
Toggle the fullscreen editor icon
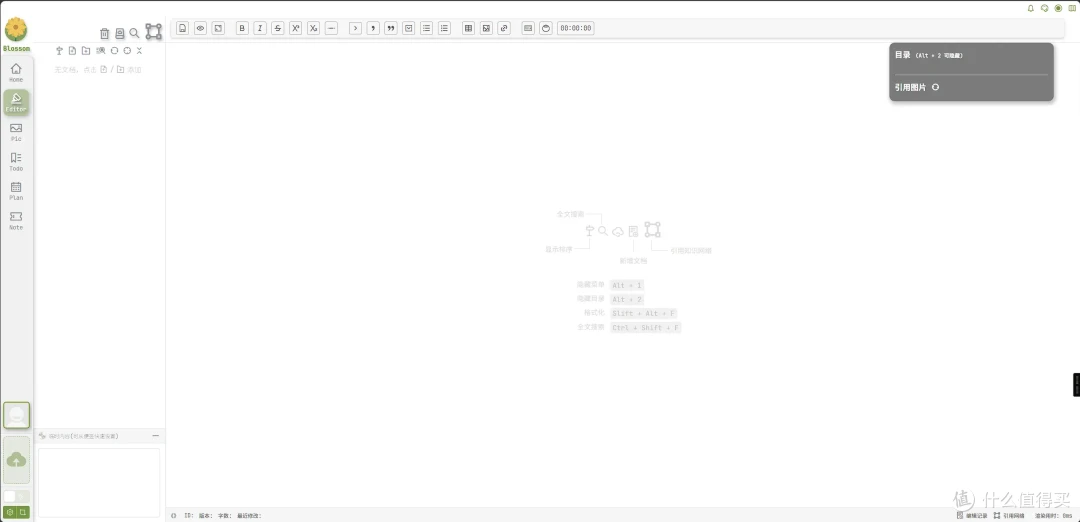click(x=218, y=28)
